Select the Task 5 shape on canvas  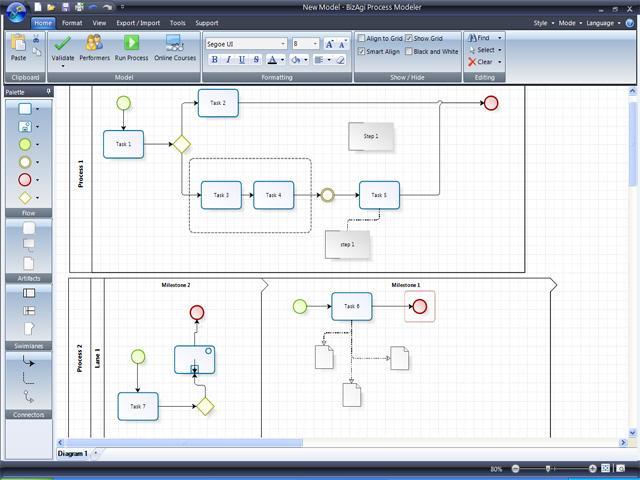379,195
